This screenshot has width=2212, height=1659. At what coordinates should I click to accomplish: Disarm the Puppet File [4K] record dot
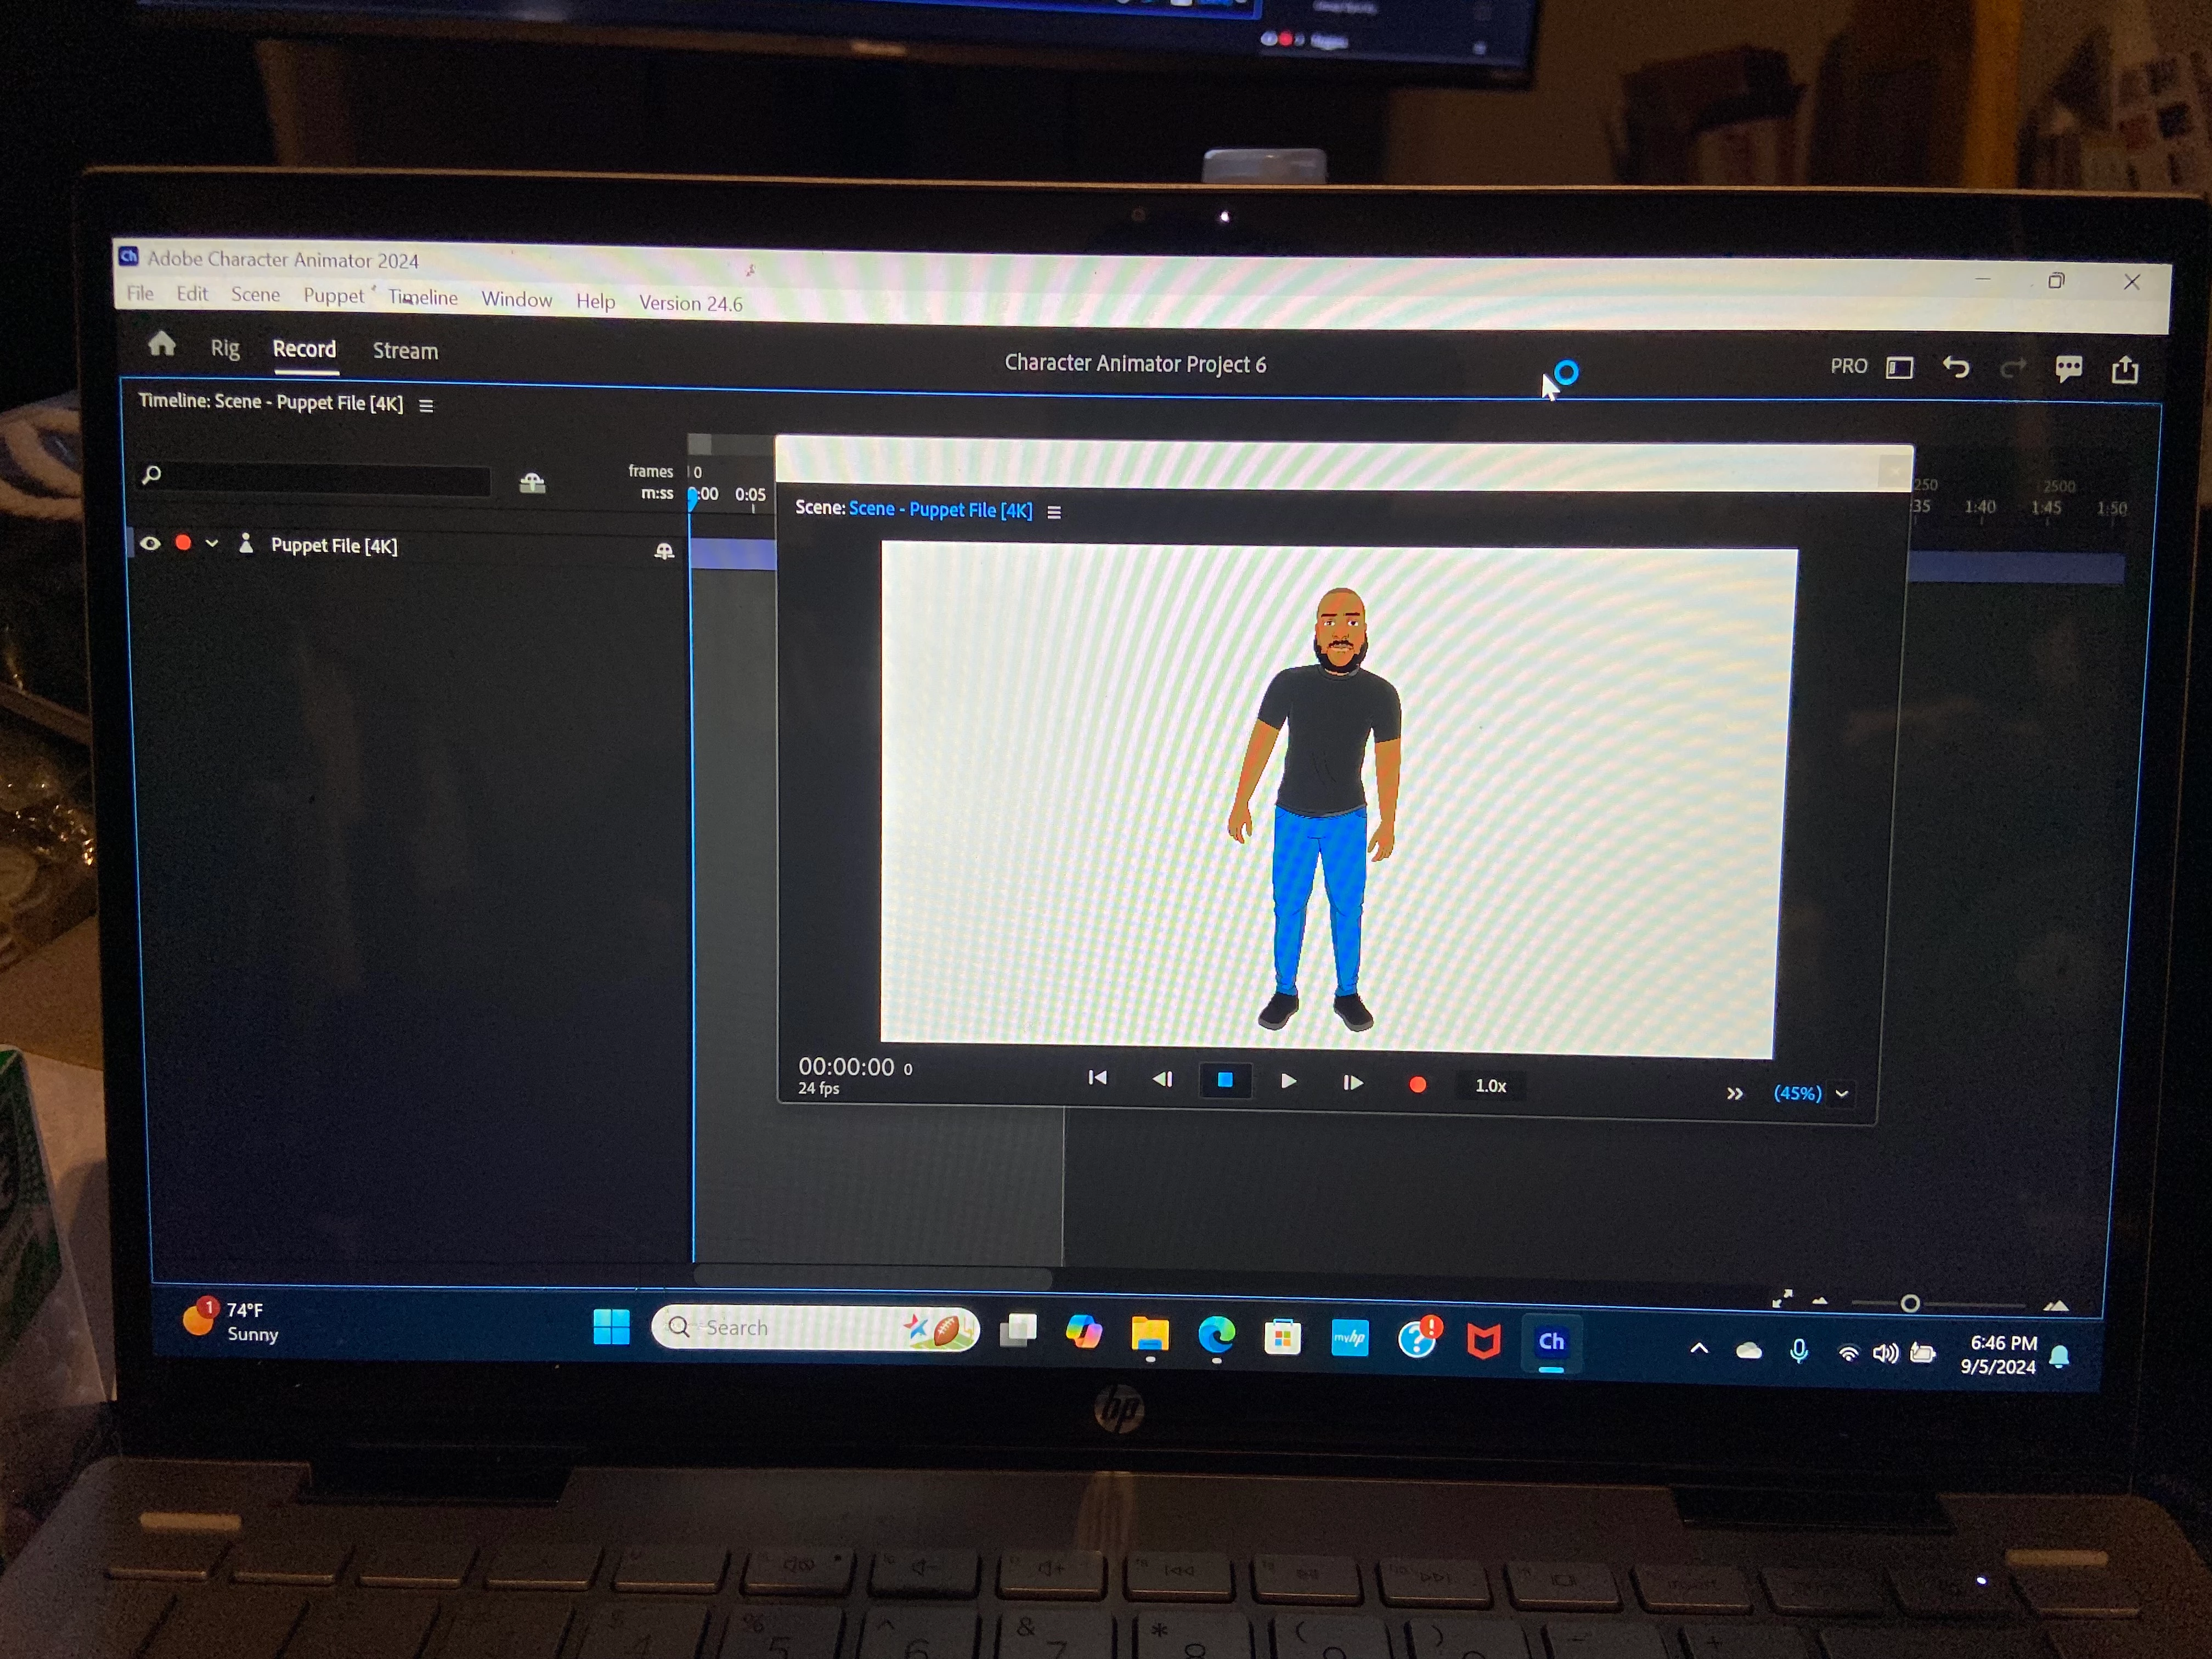183,543
